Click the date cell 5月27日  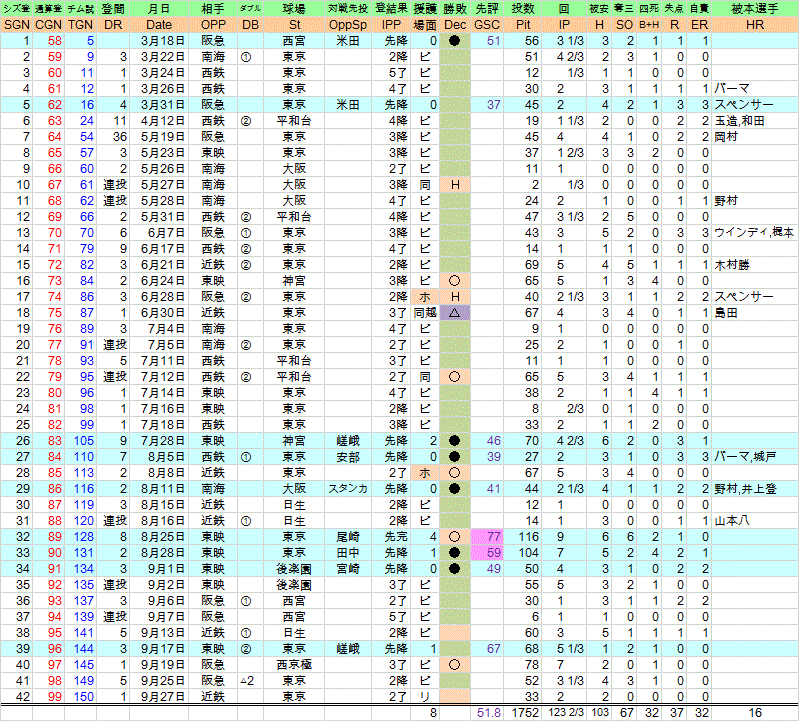tap(163, 184)
